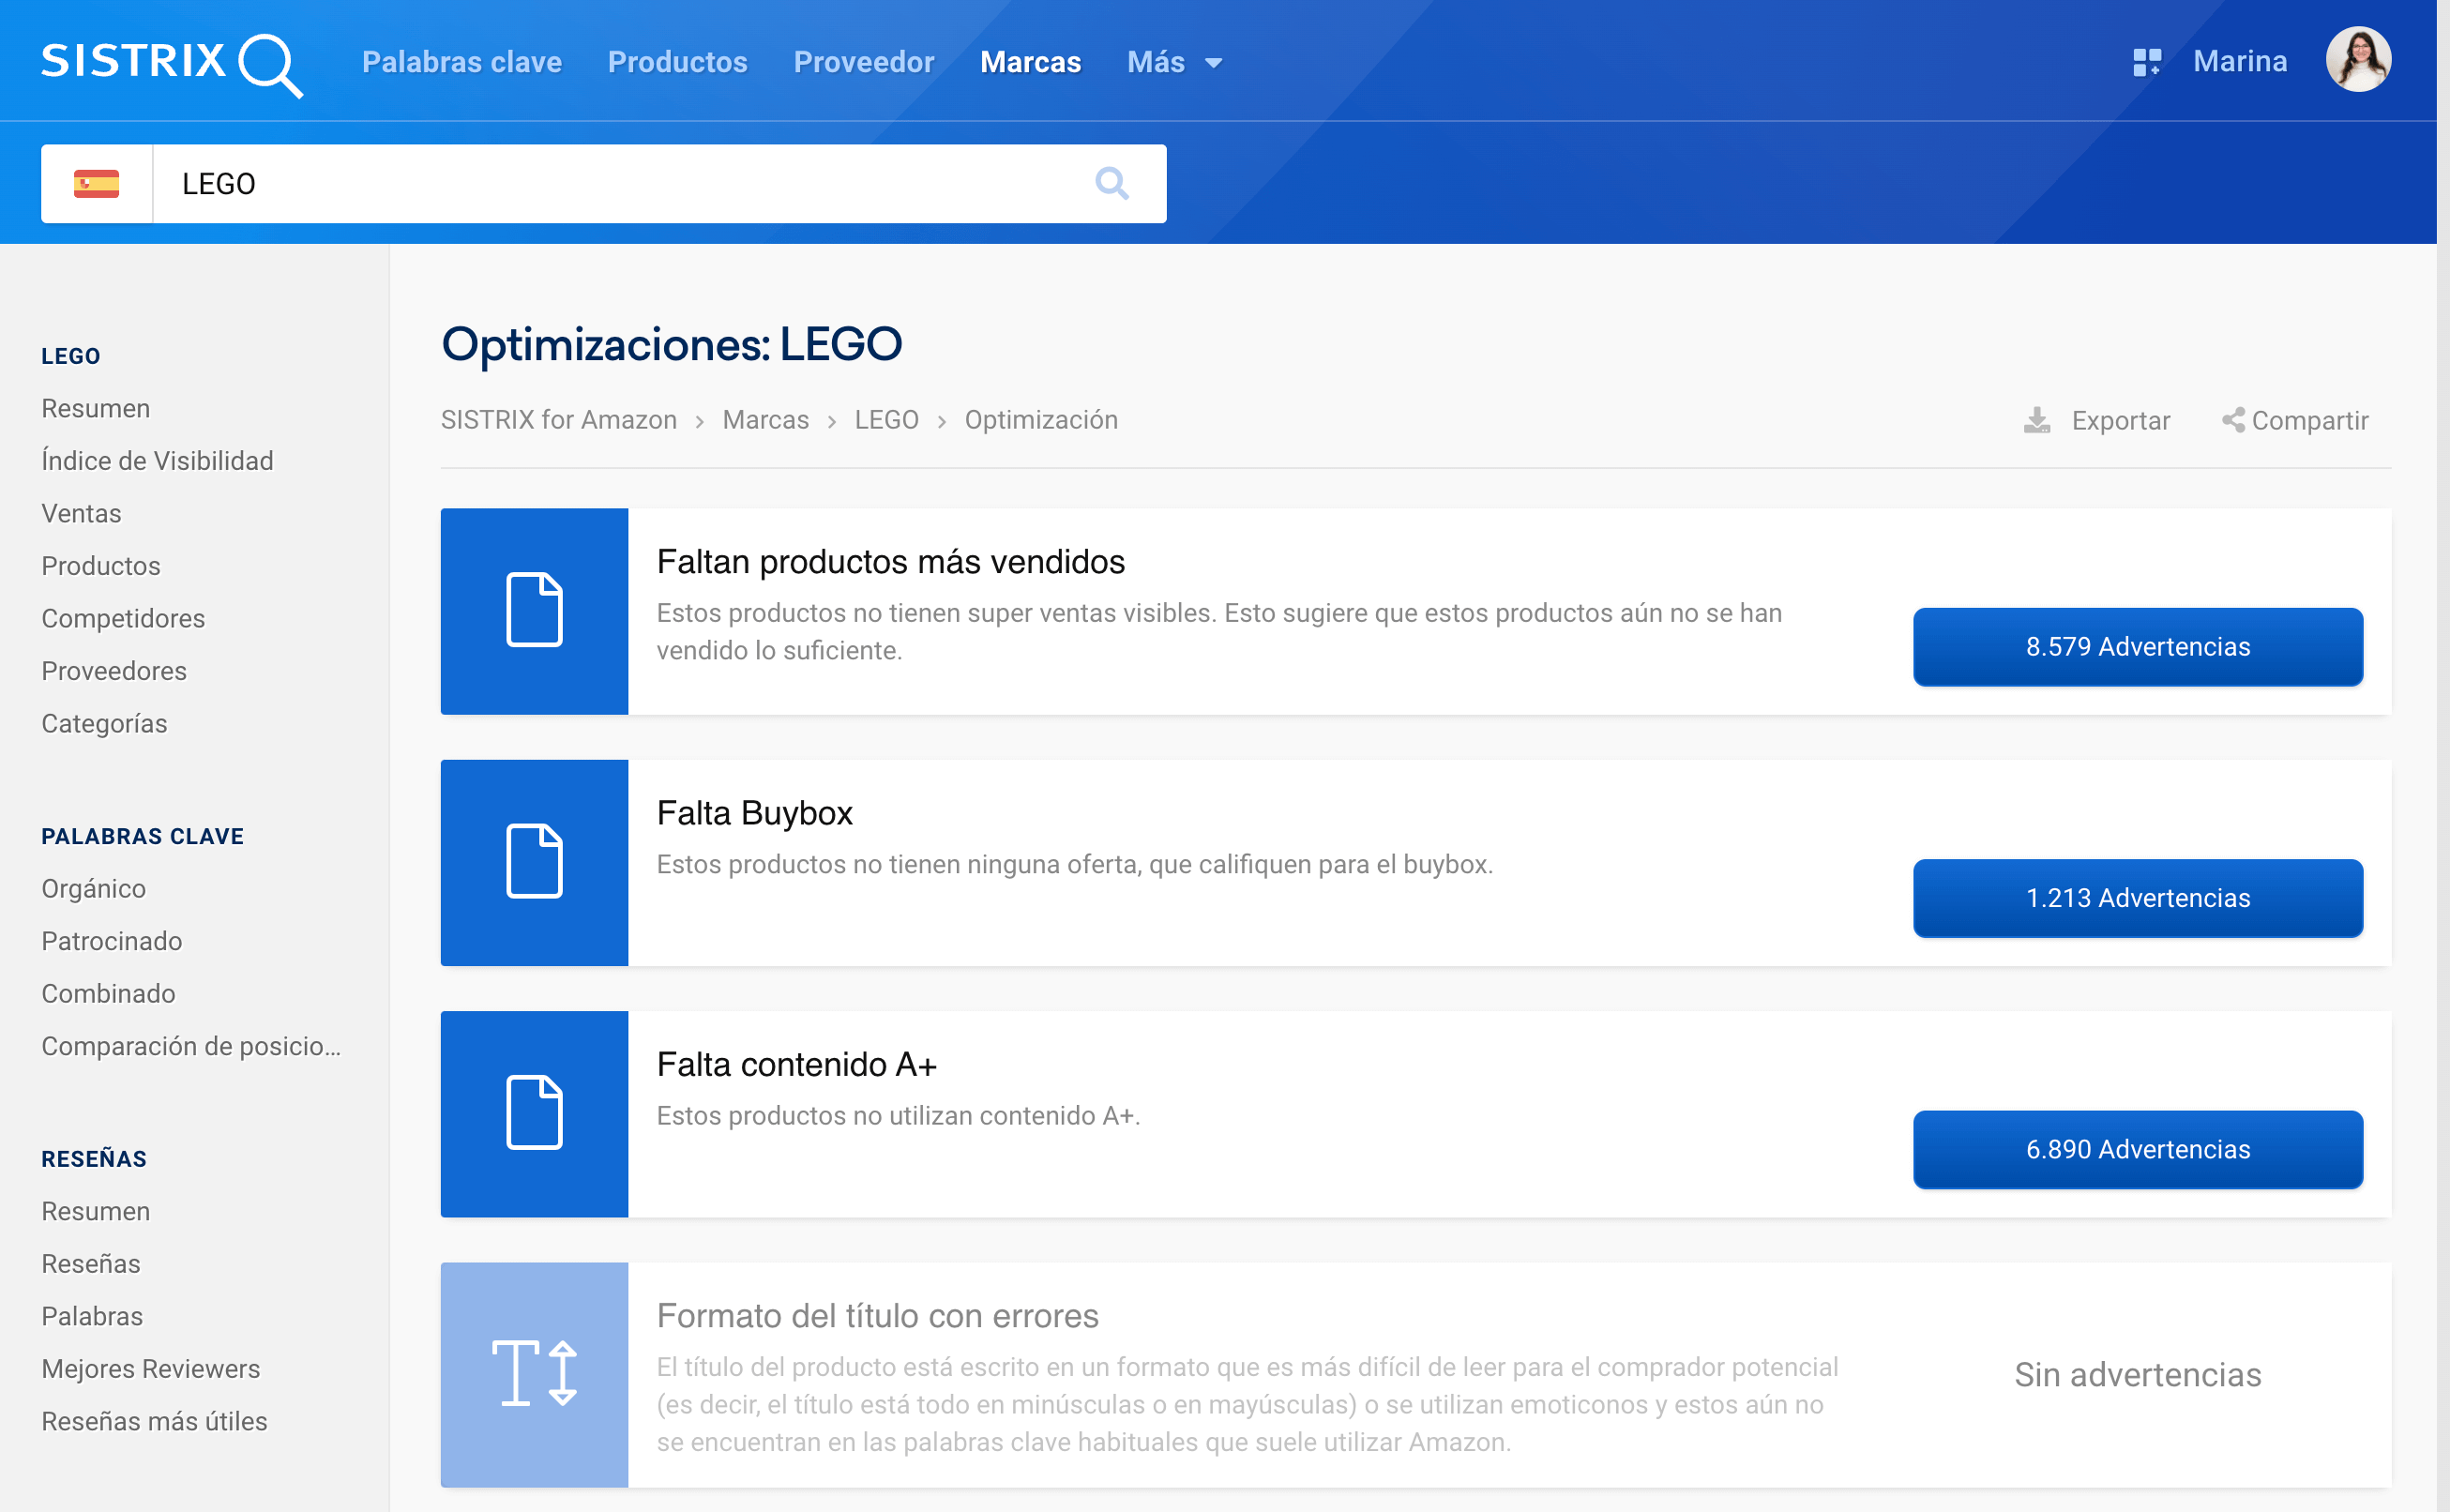The width and height of the screenshot is (2450, 1512).
Task: Click the title format icon tile
Action: [534, 1374]
